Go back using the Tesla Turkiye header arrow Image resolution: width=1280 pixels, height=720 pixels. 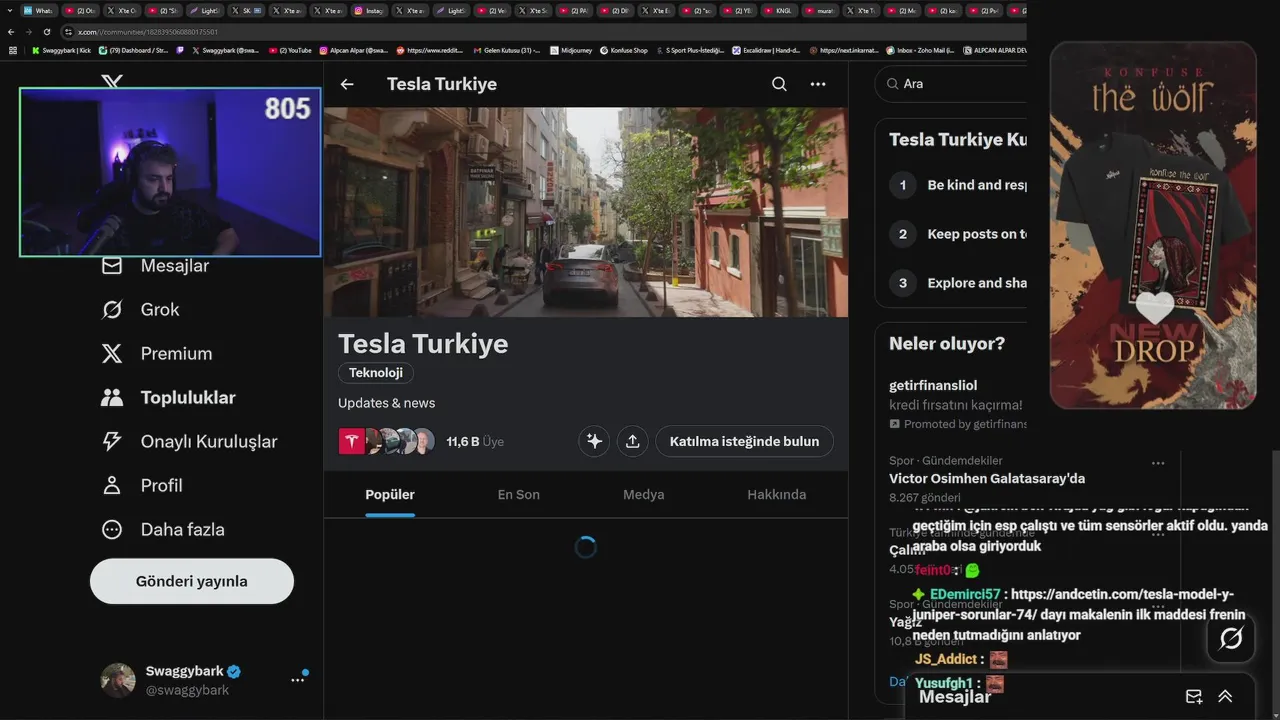(x=347, y=84)
